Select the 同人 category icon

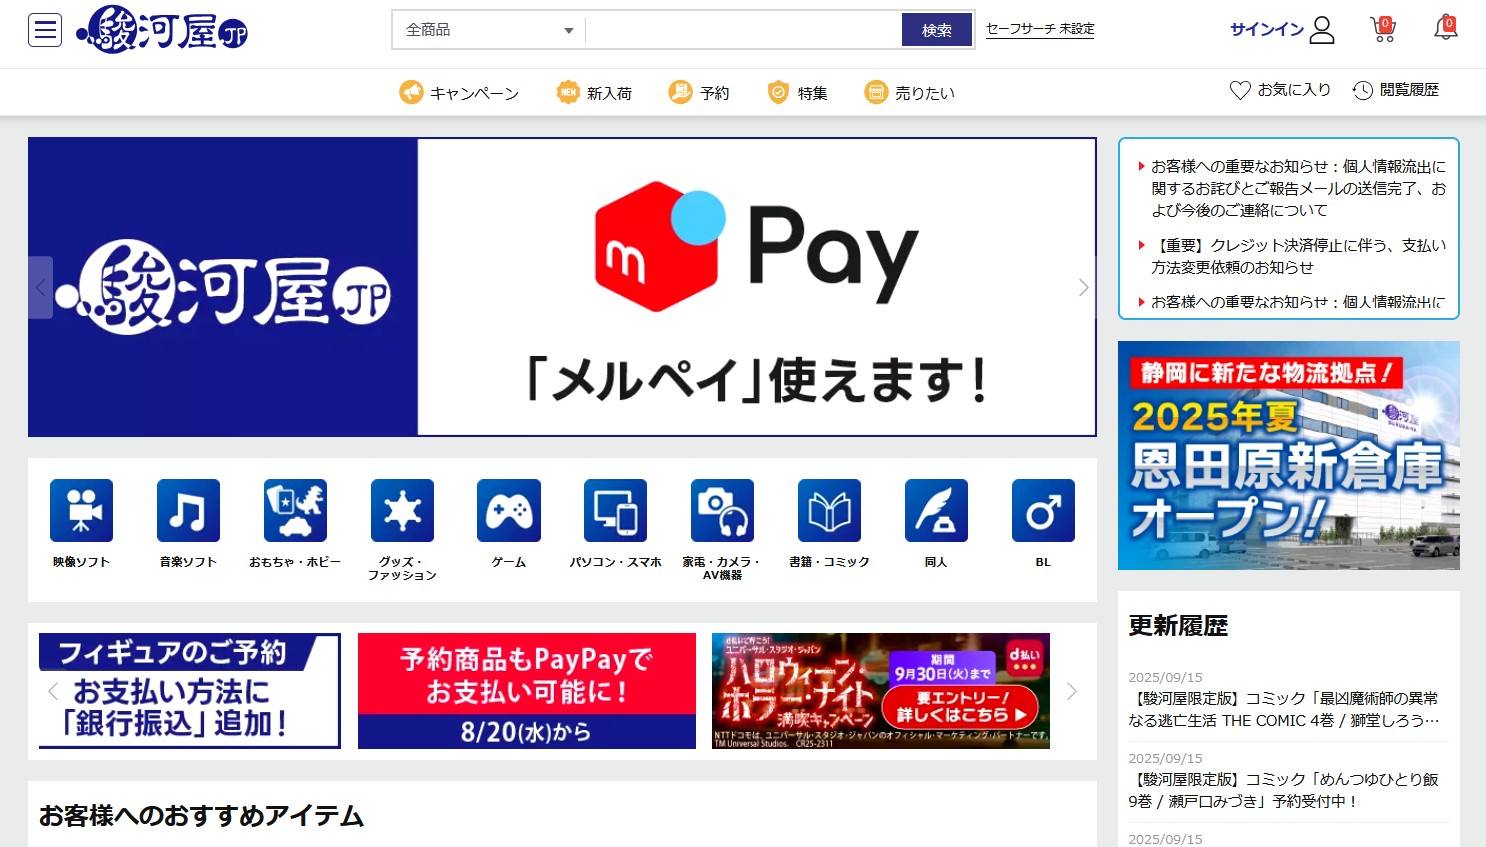coord(936,510)
